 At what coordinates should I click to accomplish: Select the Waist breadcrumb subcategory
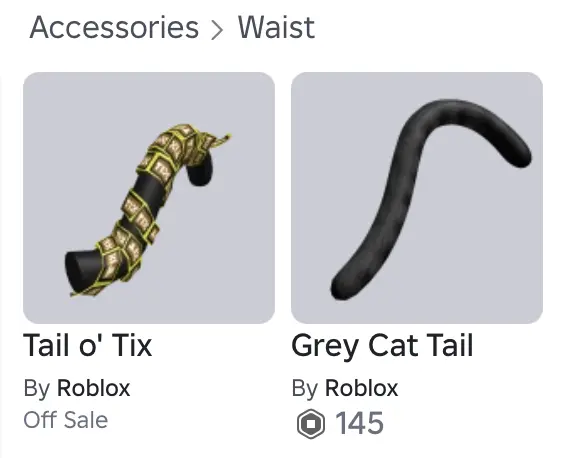(276, 27)
